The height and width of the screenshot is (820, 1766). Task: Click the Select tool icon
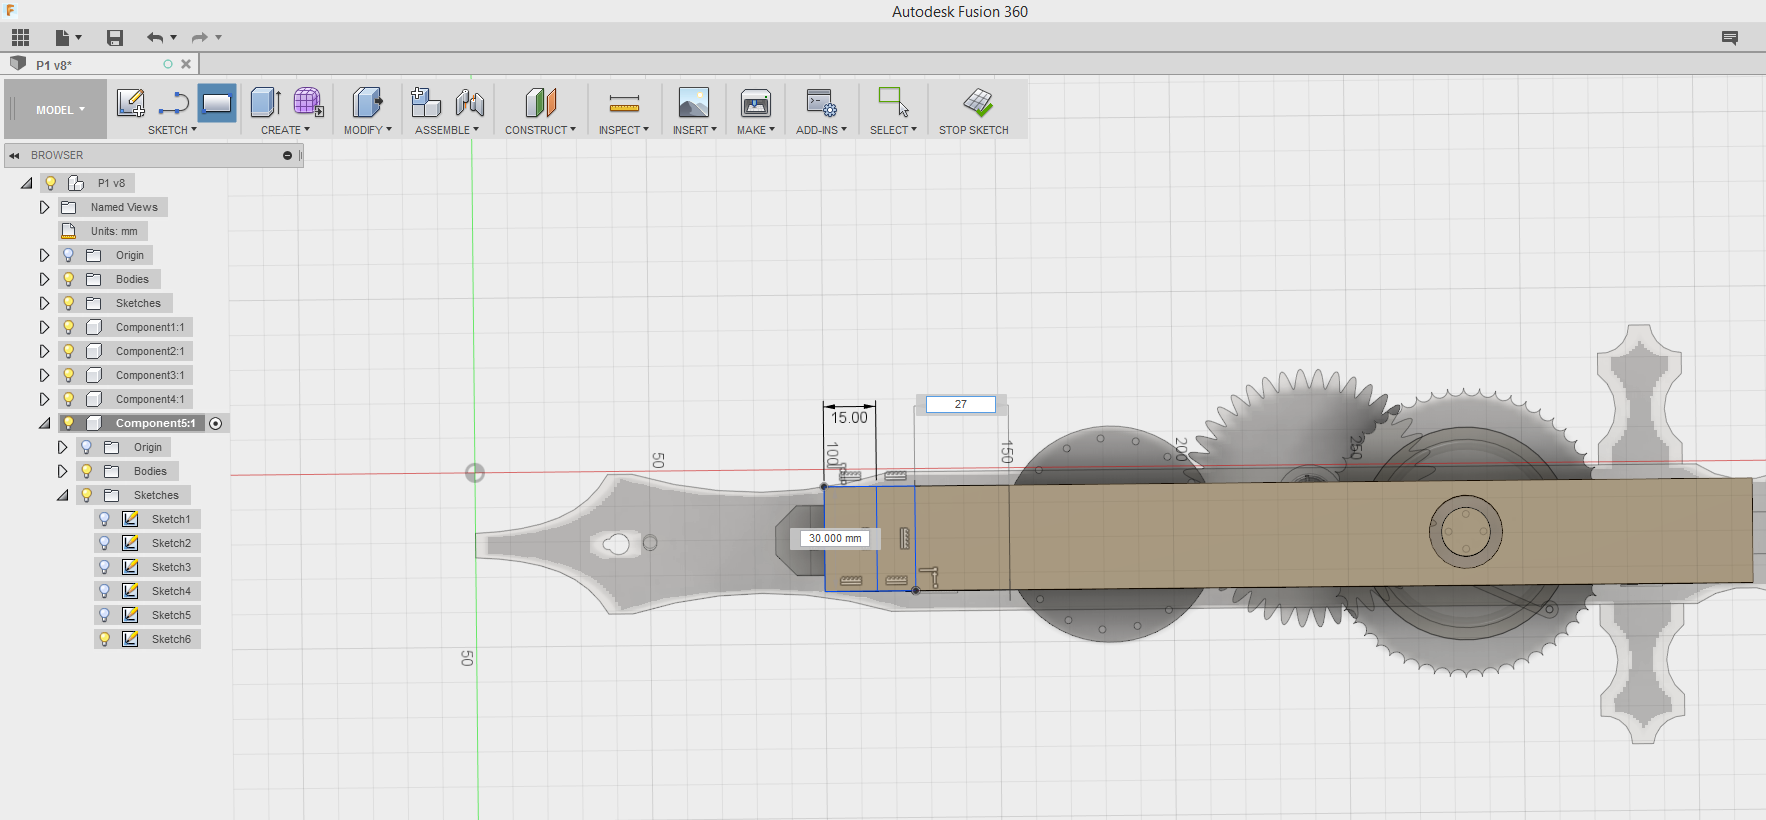click(x=893, y=102)
